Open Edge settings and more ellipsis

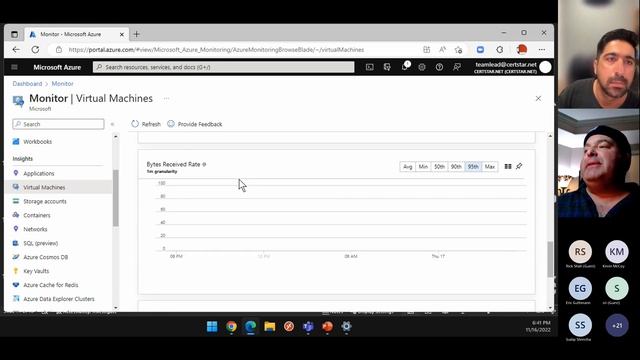[x=542, y=50]
